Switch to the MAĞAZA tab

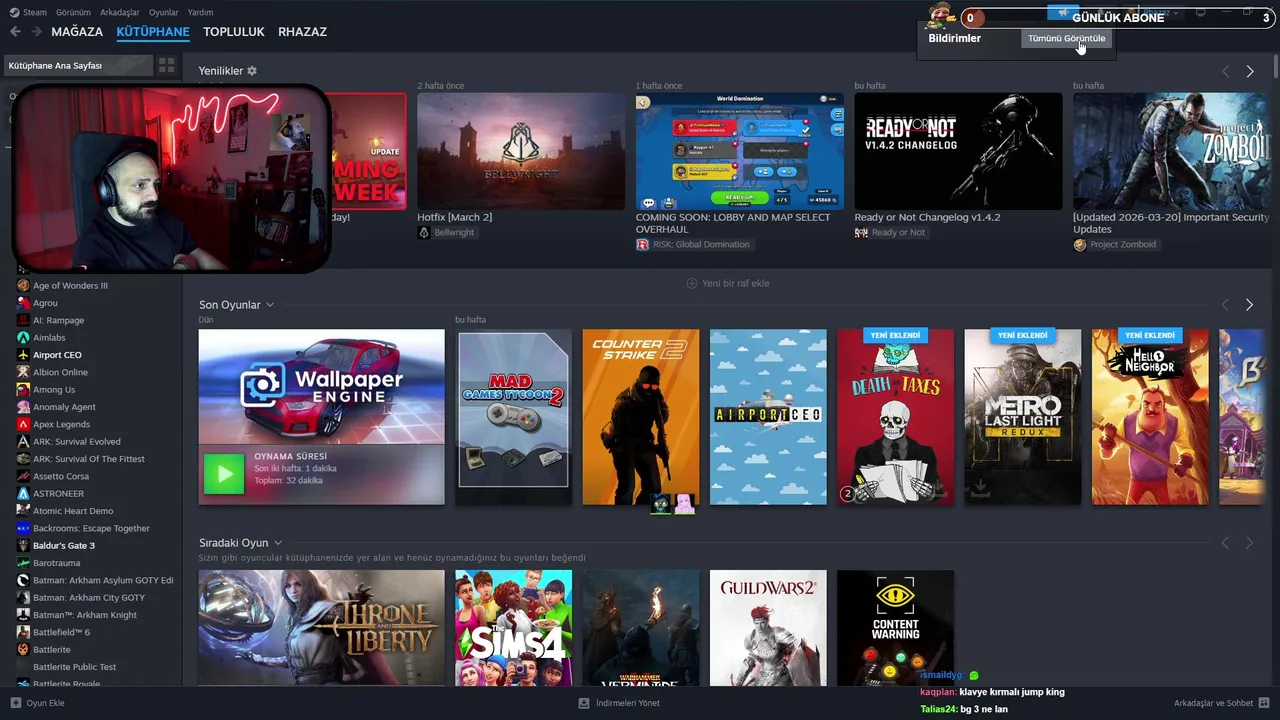[77, 32]
